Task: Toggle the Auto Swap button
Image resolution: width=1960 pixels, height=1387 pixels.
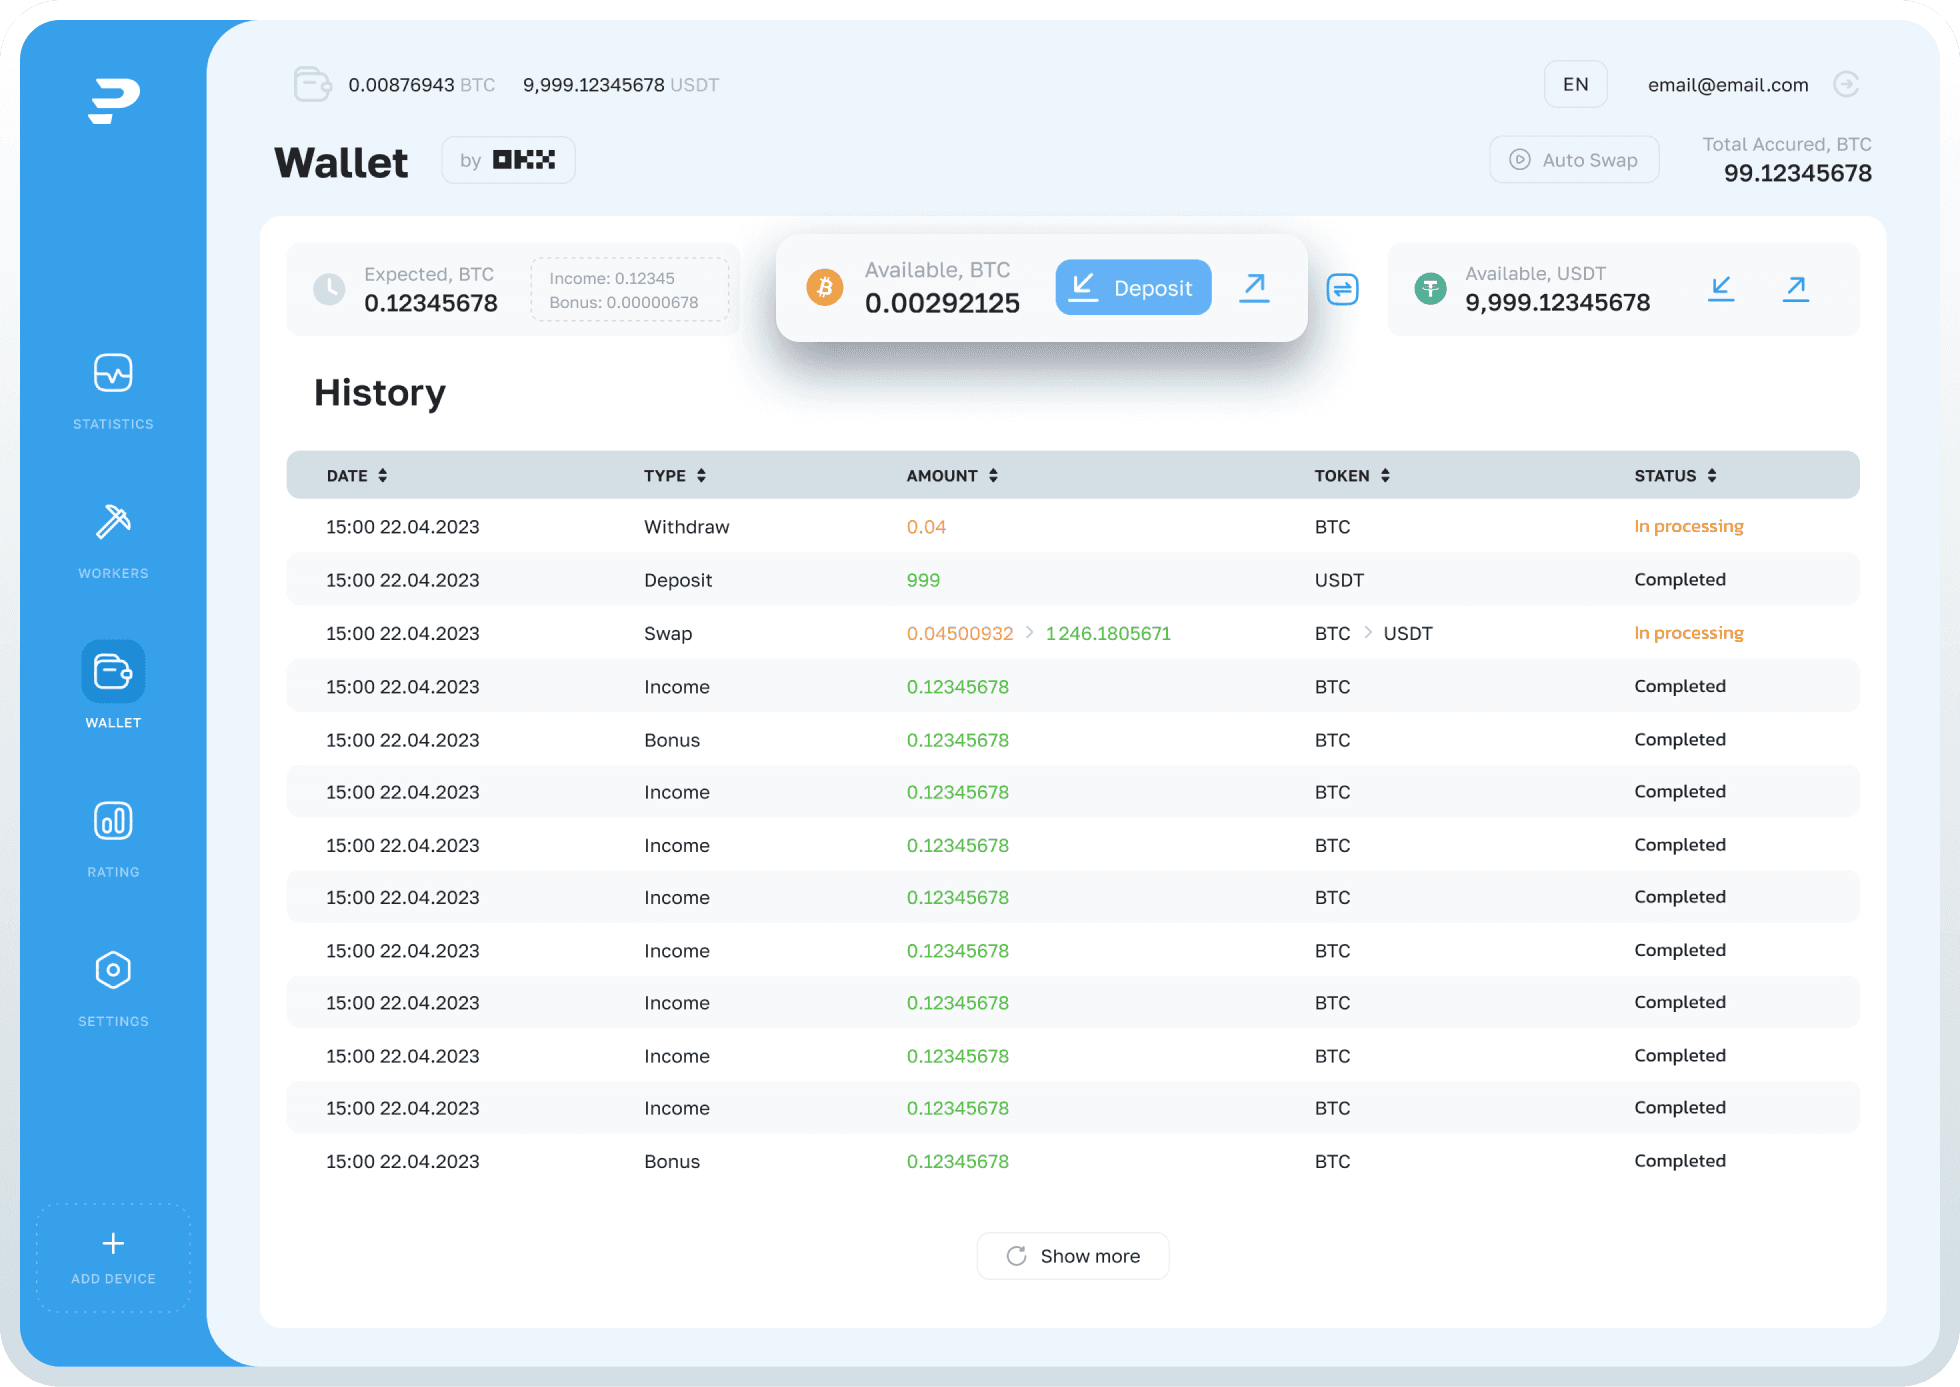Action: coord(1574,160)
